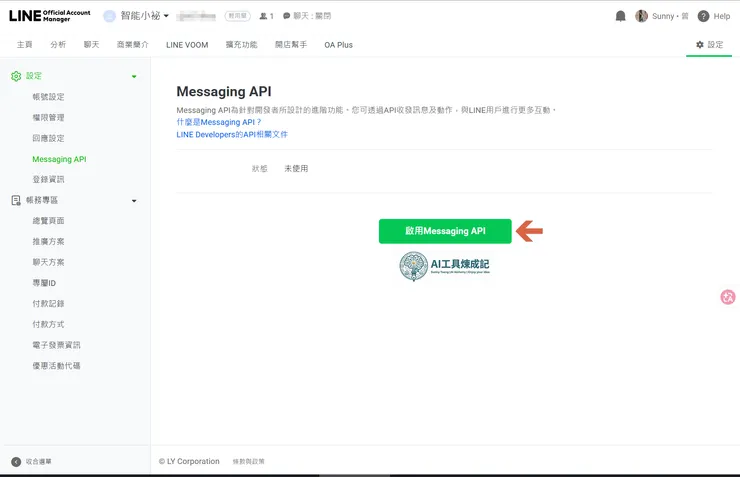Click the © LY Corporation footer text
The image size is (740, 477).
click(189, 461)
